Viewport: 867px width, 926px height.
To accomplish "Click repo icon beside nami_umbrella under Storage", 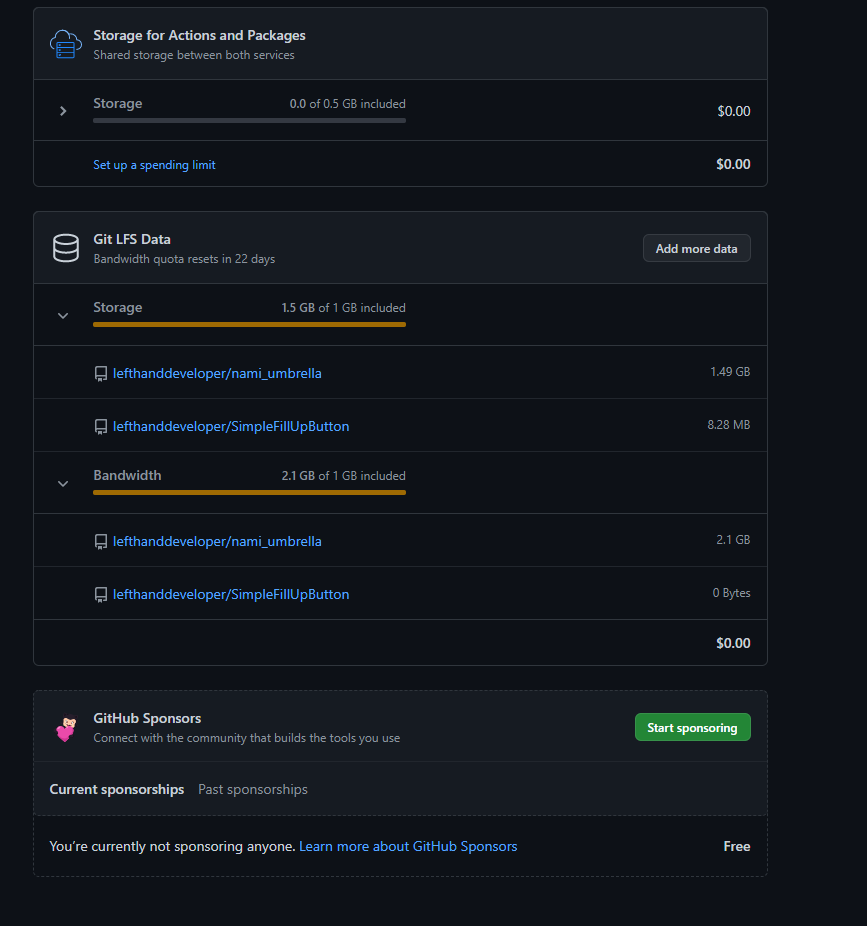I will click(x=101, y=374).
